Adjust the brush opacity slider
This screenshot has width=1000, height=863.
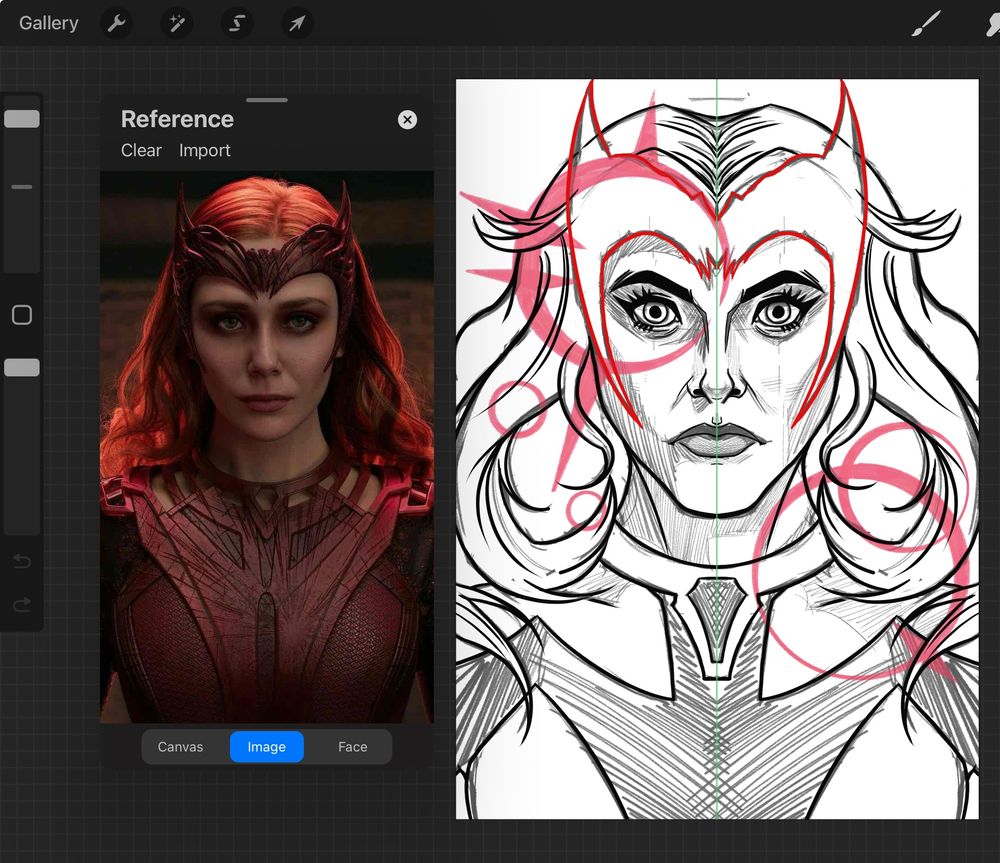coord(22,367)
